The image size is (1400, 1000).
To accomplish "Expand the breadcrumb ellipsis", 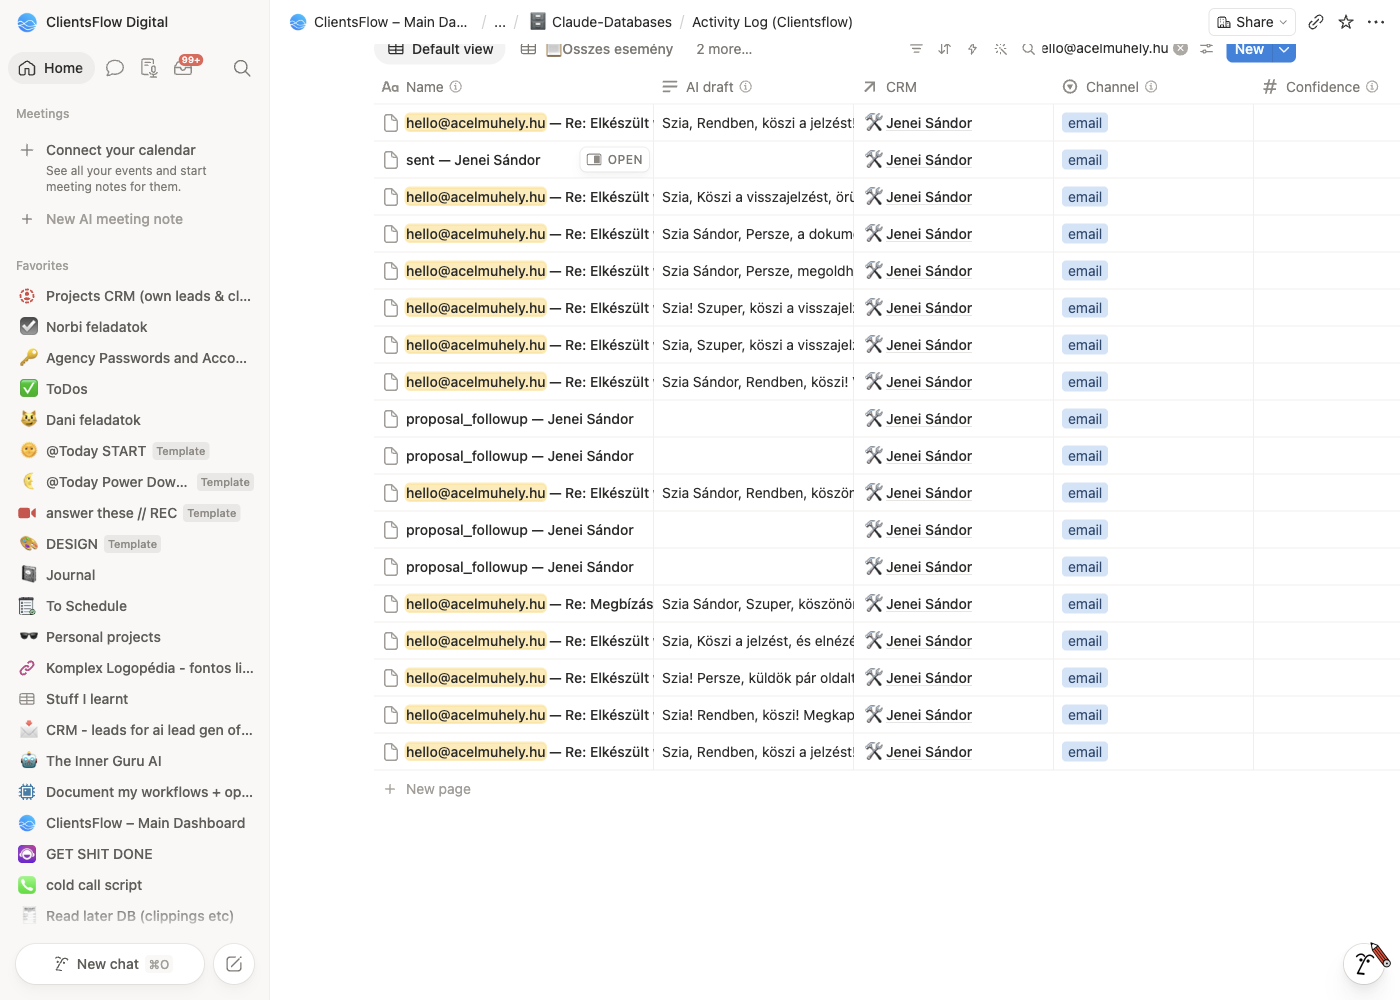I will coord(500,22).
